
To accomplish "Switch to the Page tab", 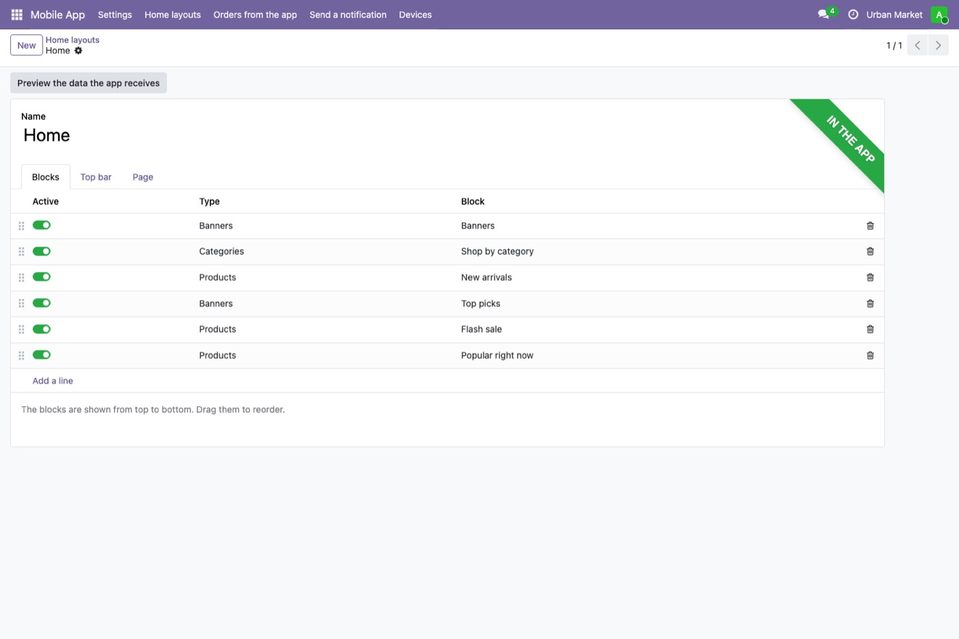I will pyautogui.click(x=143, y=177).
